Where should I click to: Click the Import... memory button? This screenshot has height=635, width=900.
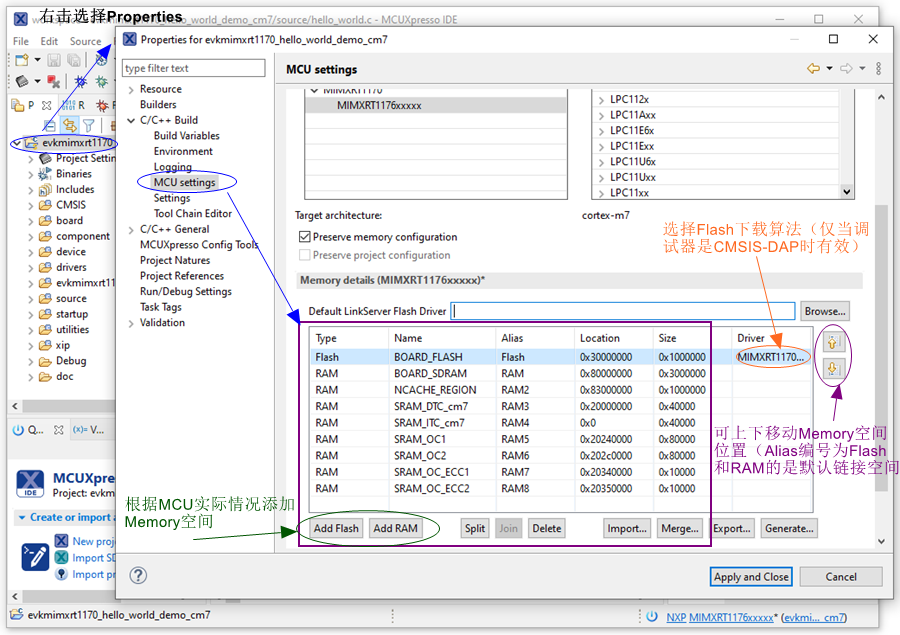627,528
